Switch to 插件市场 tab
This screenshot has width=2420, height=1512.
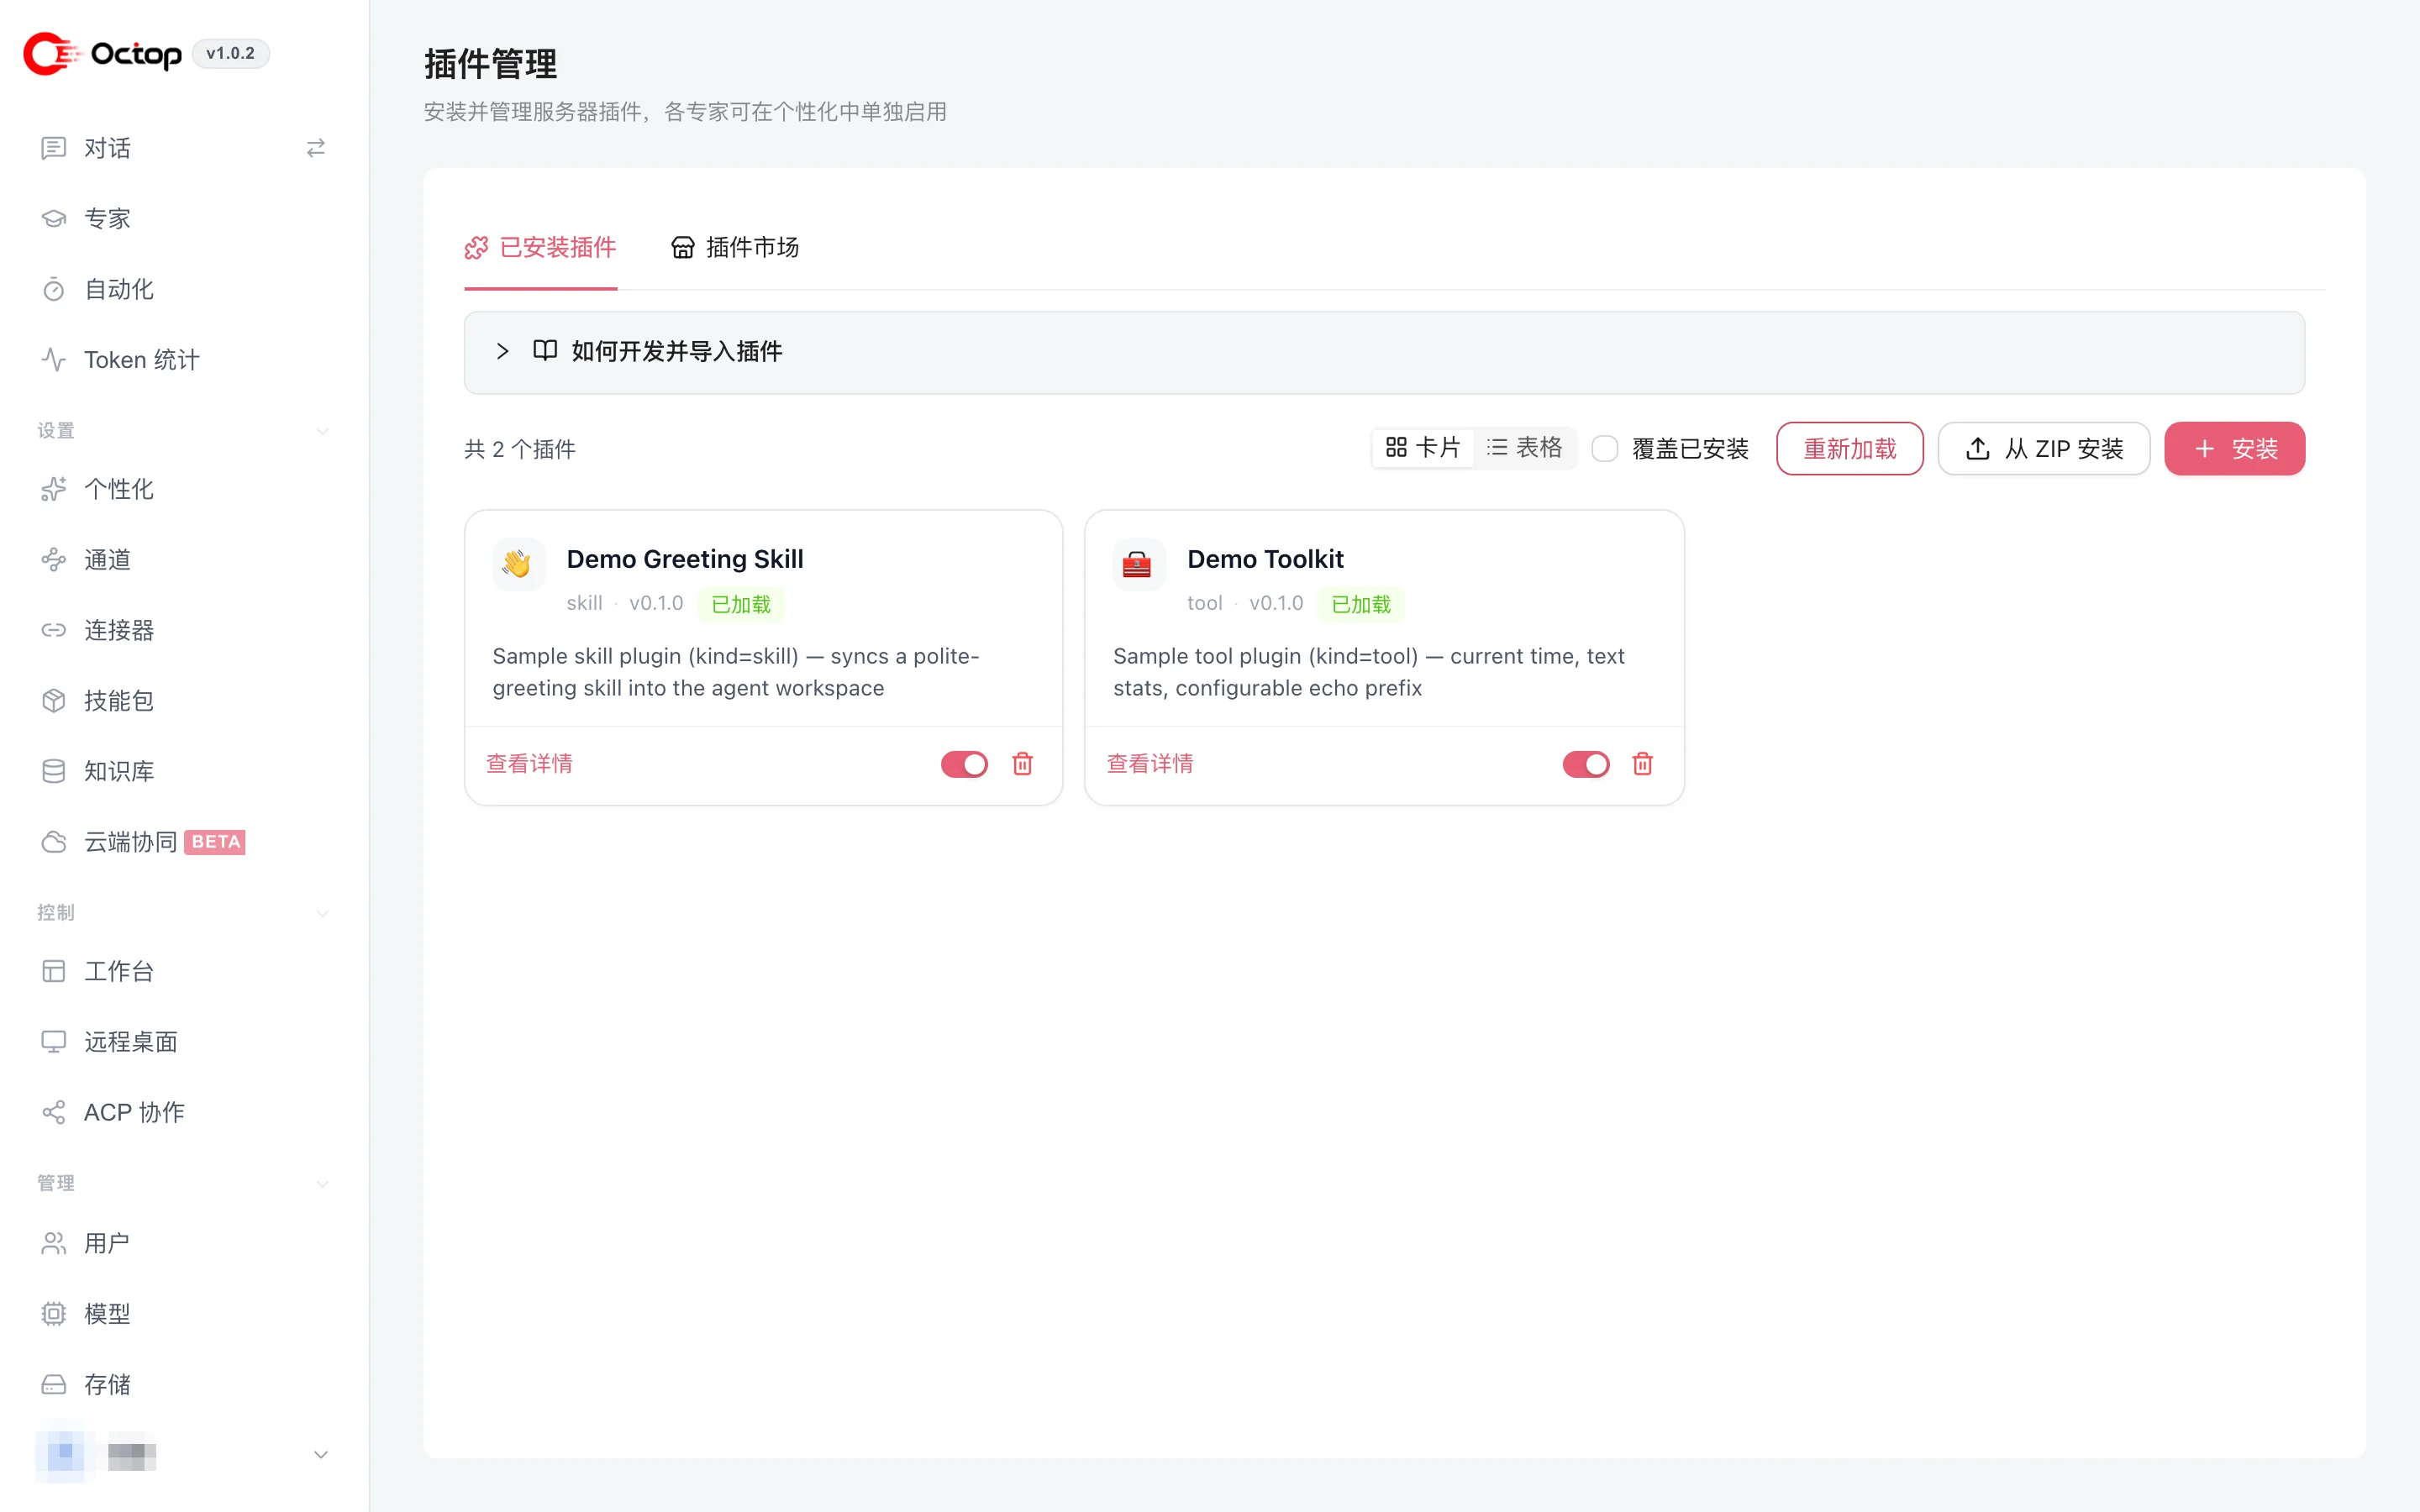pyautogui.click(x=735, y=248)
